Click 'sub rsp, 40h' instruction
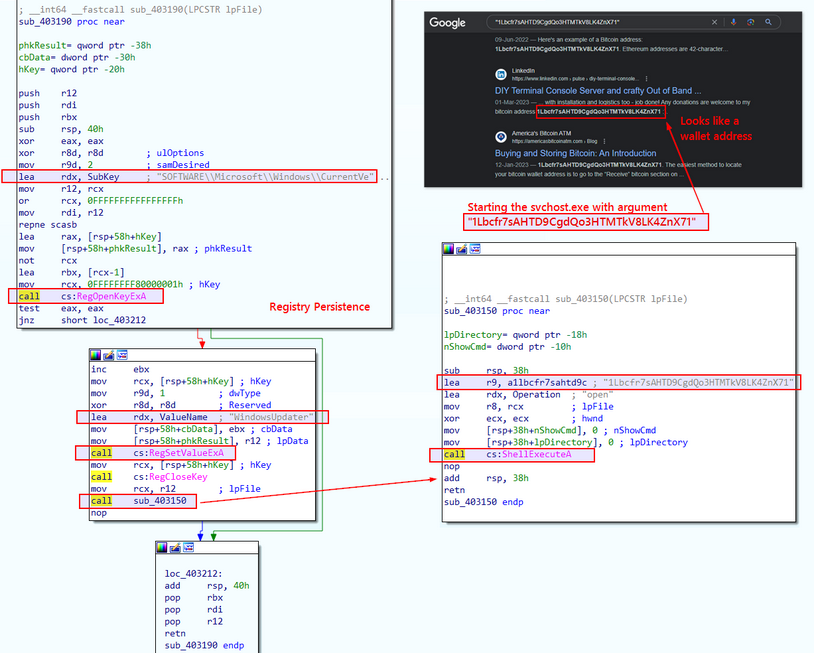The width and height of the screenshot is (814, 653). (x=61, y=129)
